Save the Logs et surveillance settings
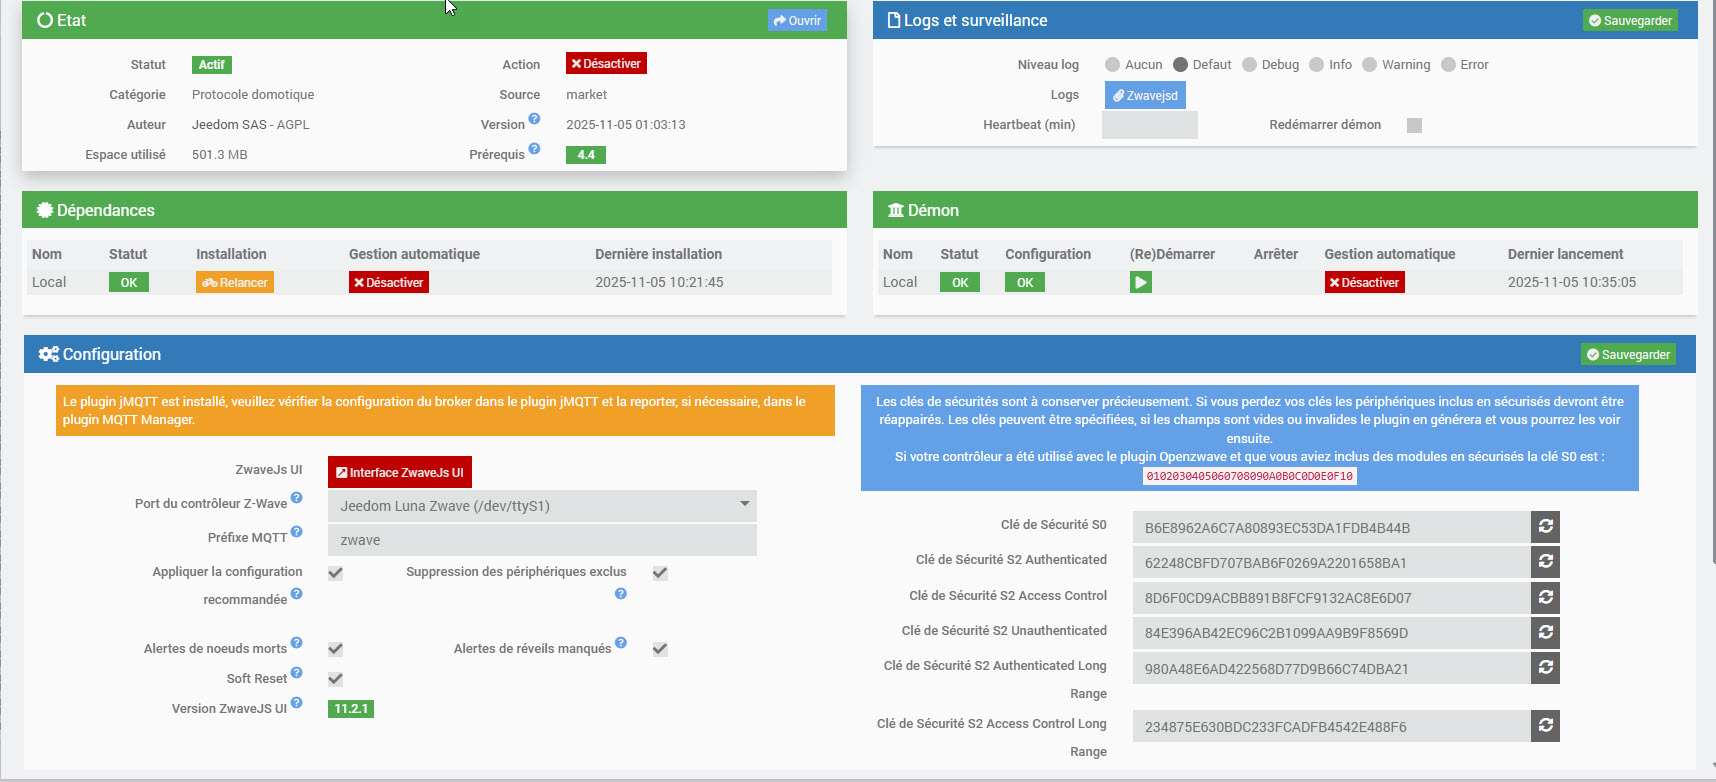This screenshot has height=782, width=1716. click(x=1630, y=20)
